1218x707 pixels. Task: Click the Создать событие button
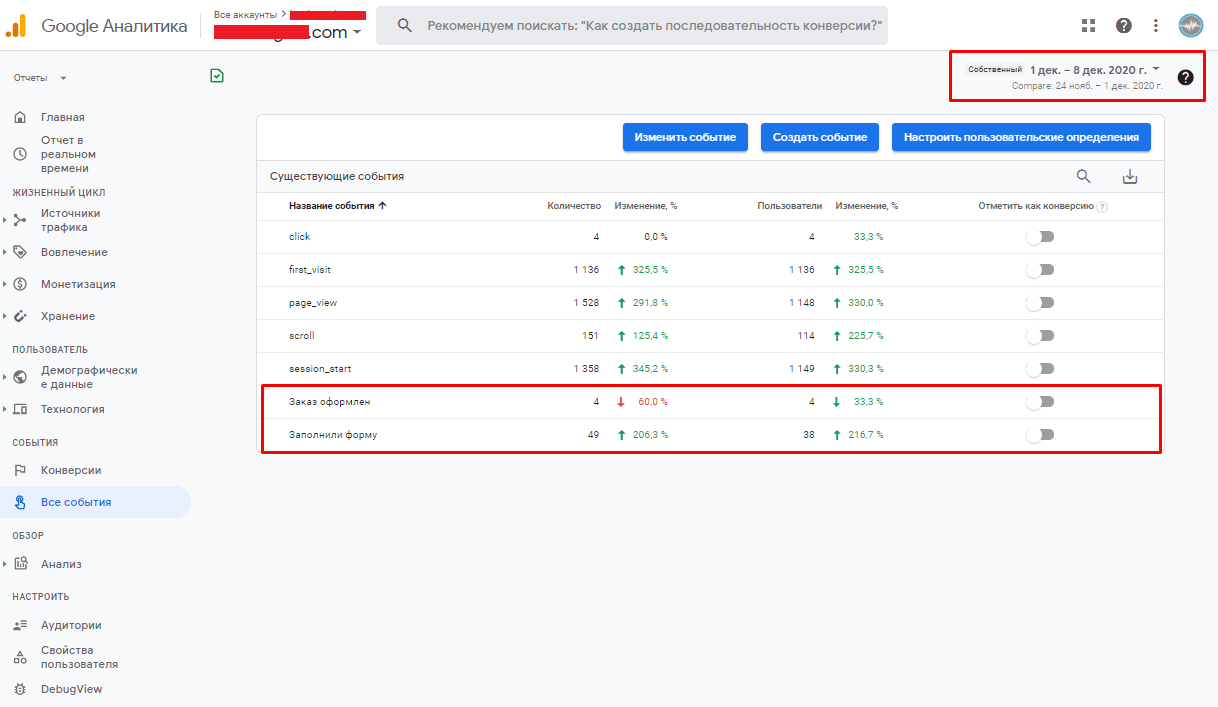point(819,137)
